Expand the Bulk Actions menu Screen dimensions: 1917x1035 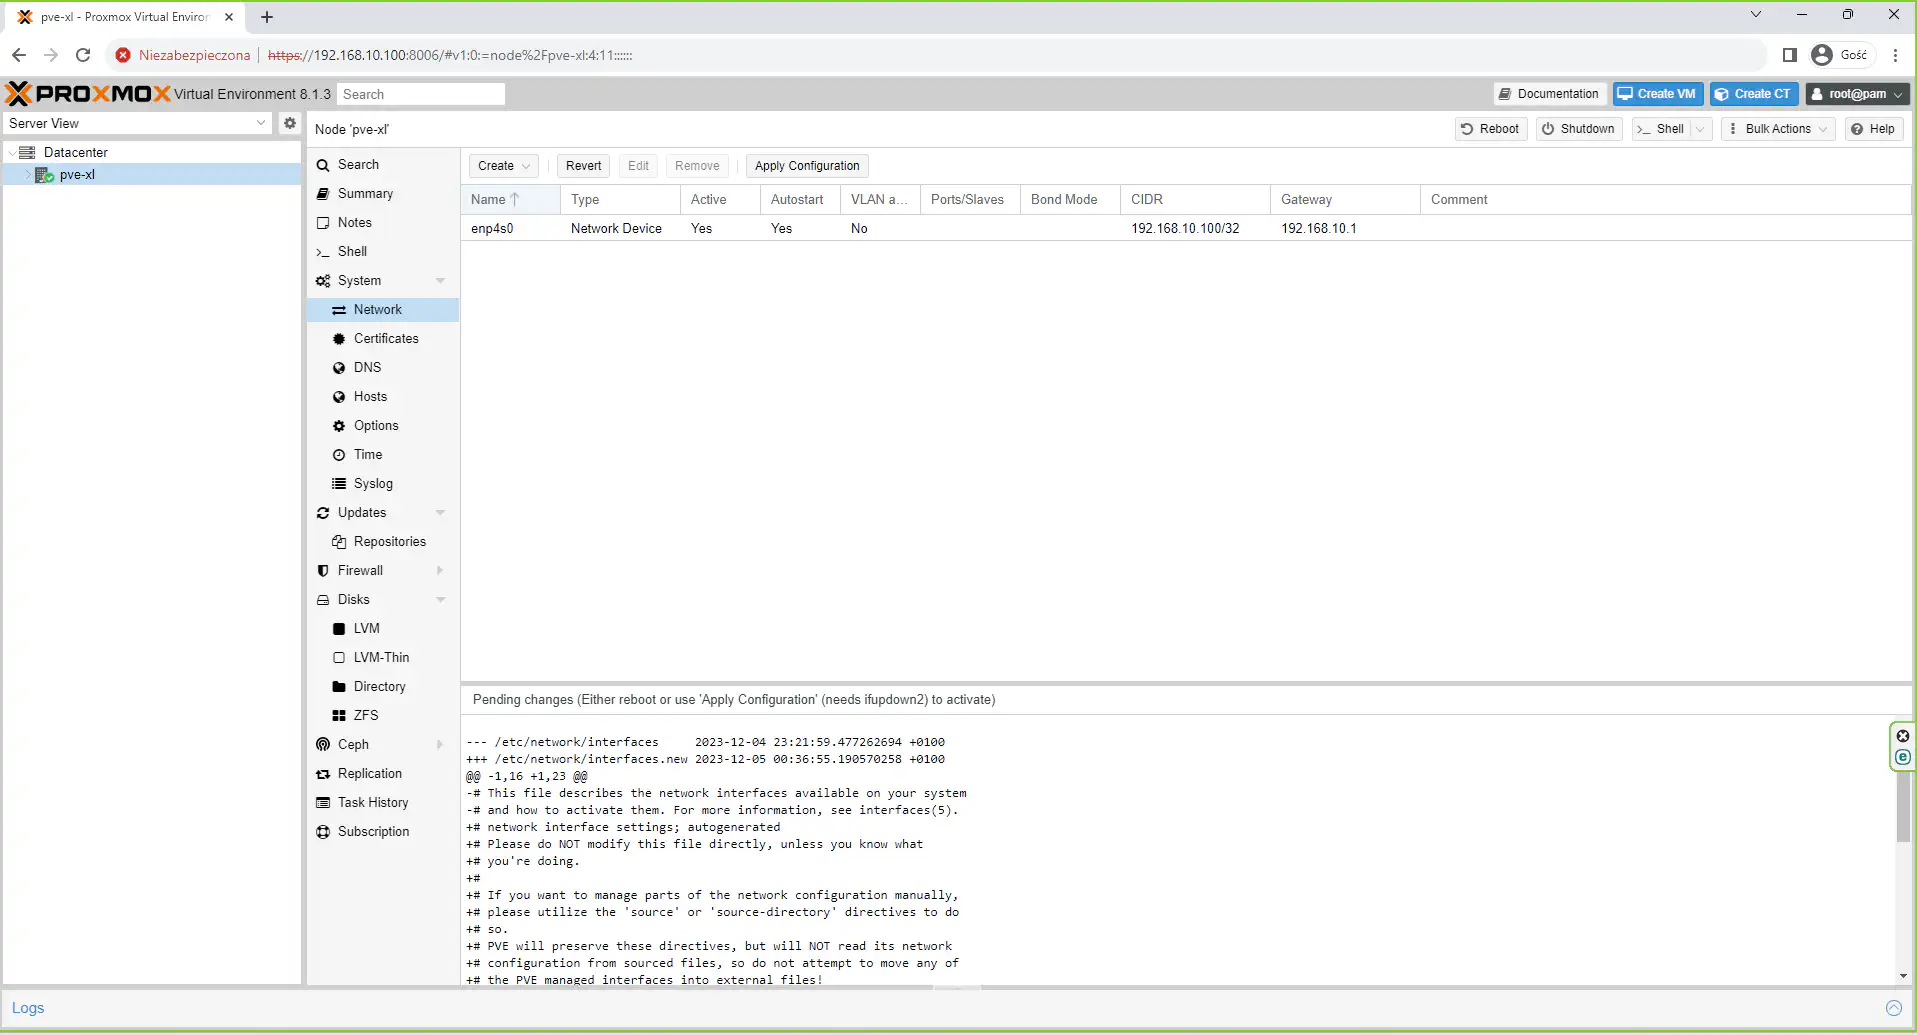click(1777, 129)
